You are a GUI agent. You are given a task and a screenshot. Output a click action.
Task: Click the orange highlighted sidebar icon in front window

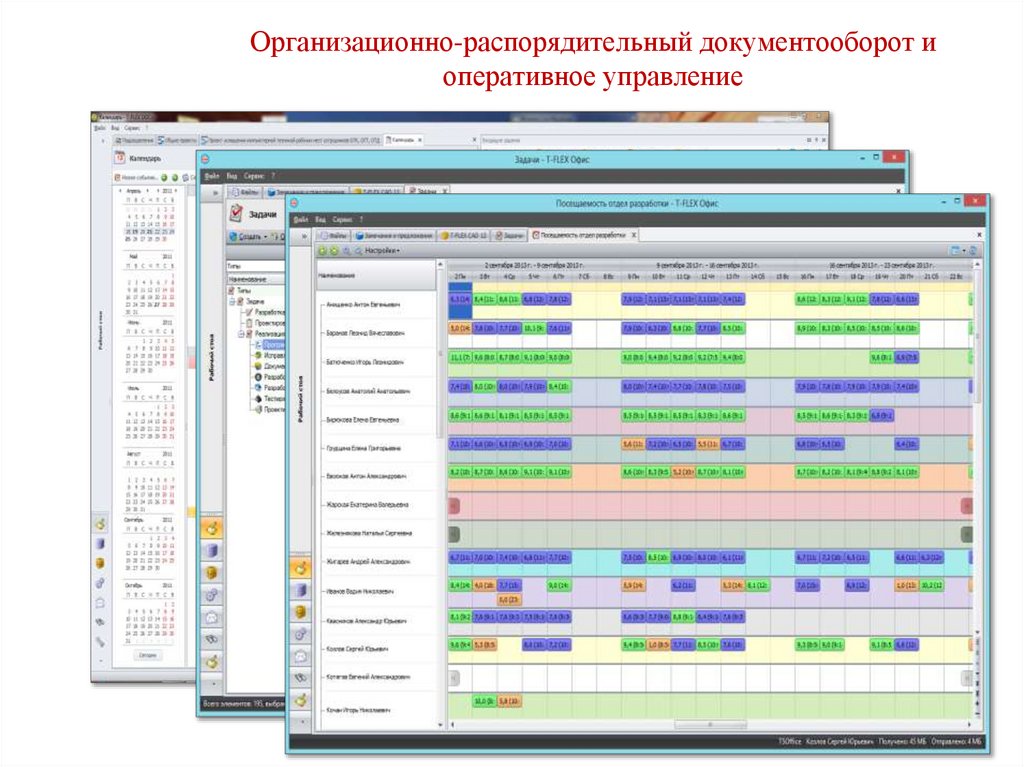(300, 567)
